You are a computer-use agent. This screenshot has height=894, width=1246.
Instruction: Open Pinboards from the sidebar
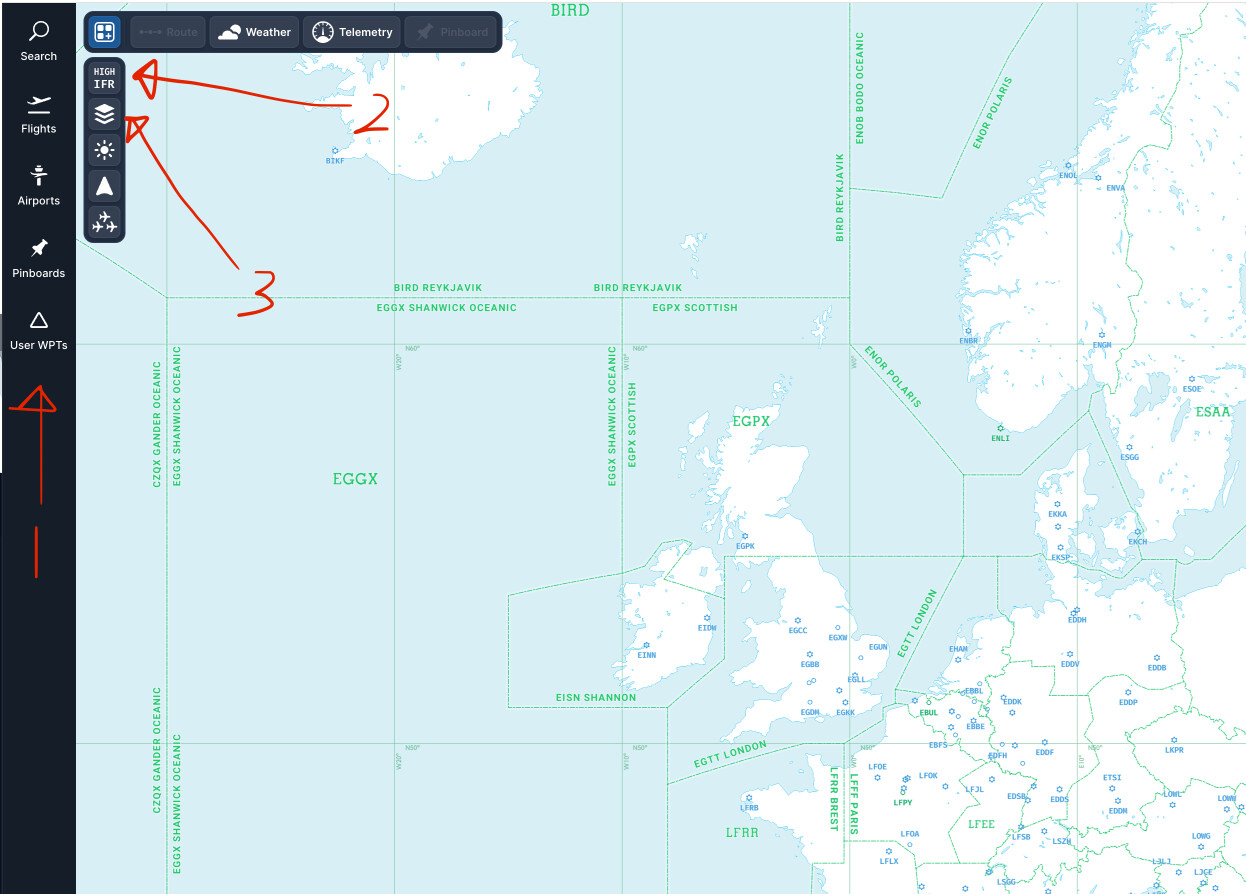38,258
